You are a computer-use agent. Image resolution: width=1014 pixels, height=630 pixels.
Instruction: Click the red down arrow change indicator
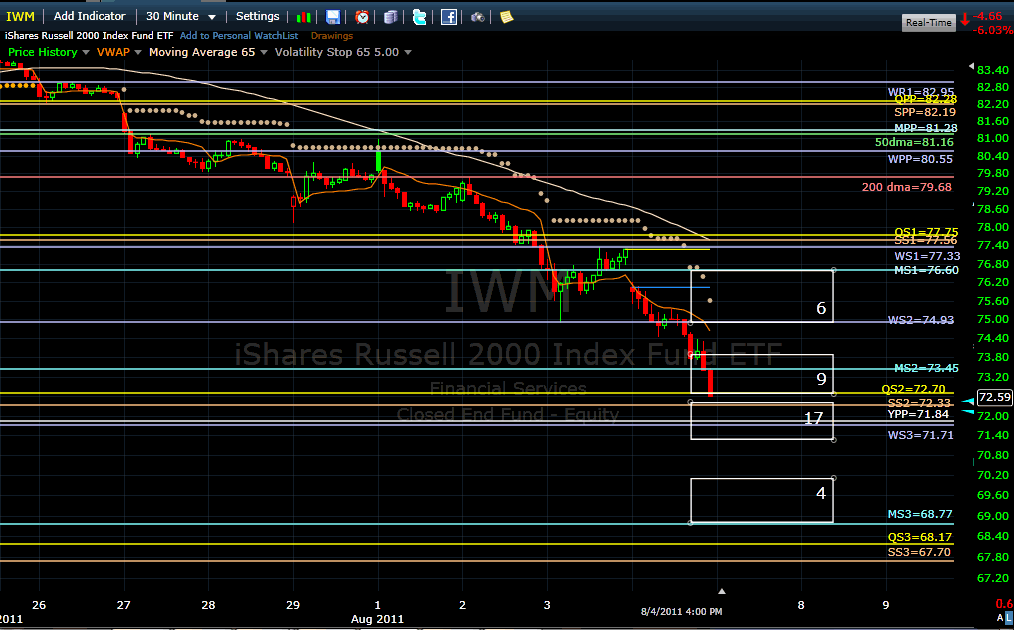coord(965,19)
